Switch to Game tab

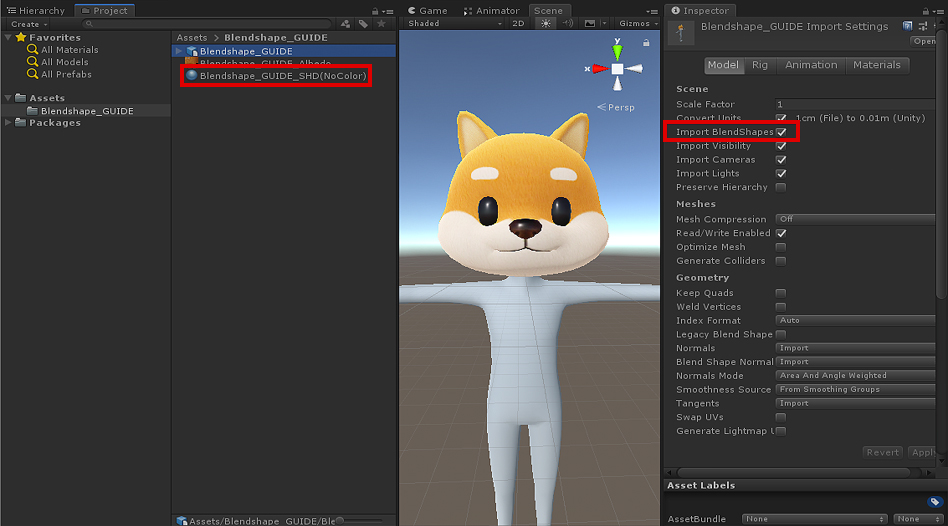click(427, 11)
